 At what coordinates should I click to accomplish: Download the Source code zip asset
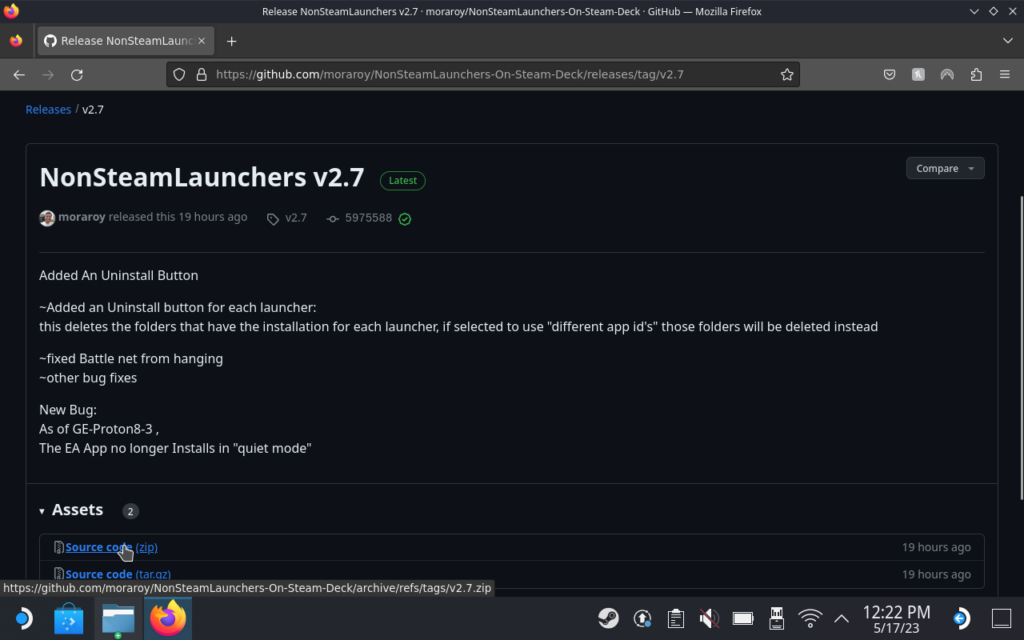click(110, 547)
